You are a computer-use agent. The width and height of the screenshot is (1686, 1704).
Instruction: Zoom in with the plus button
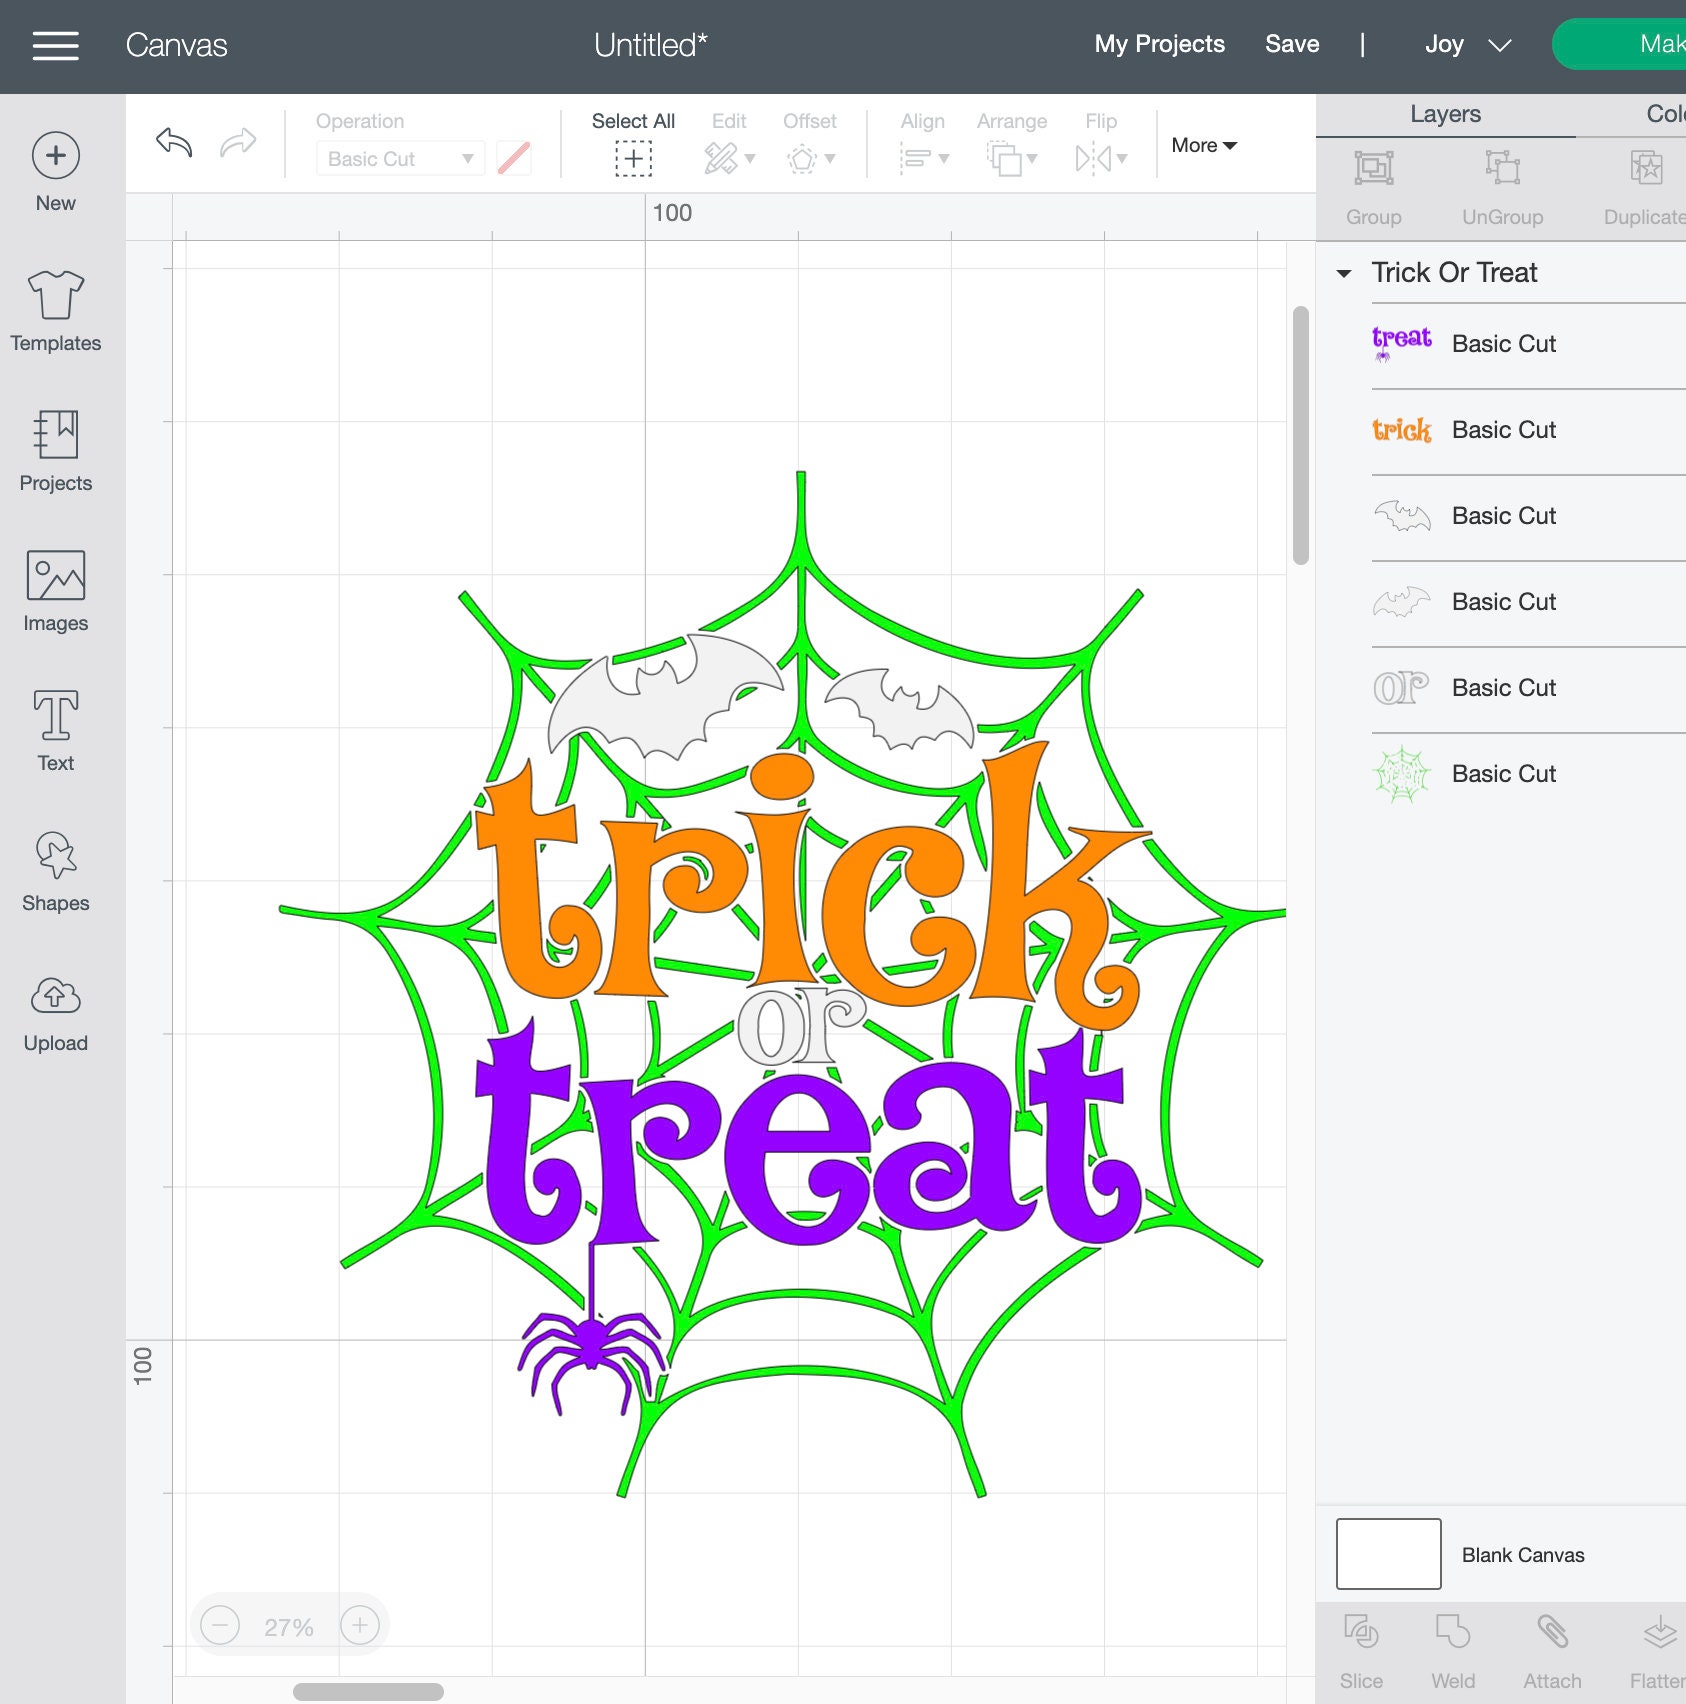point(360,1625)
